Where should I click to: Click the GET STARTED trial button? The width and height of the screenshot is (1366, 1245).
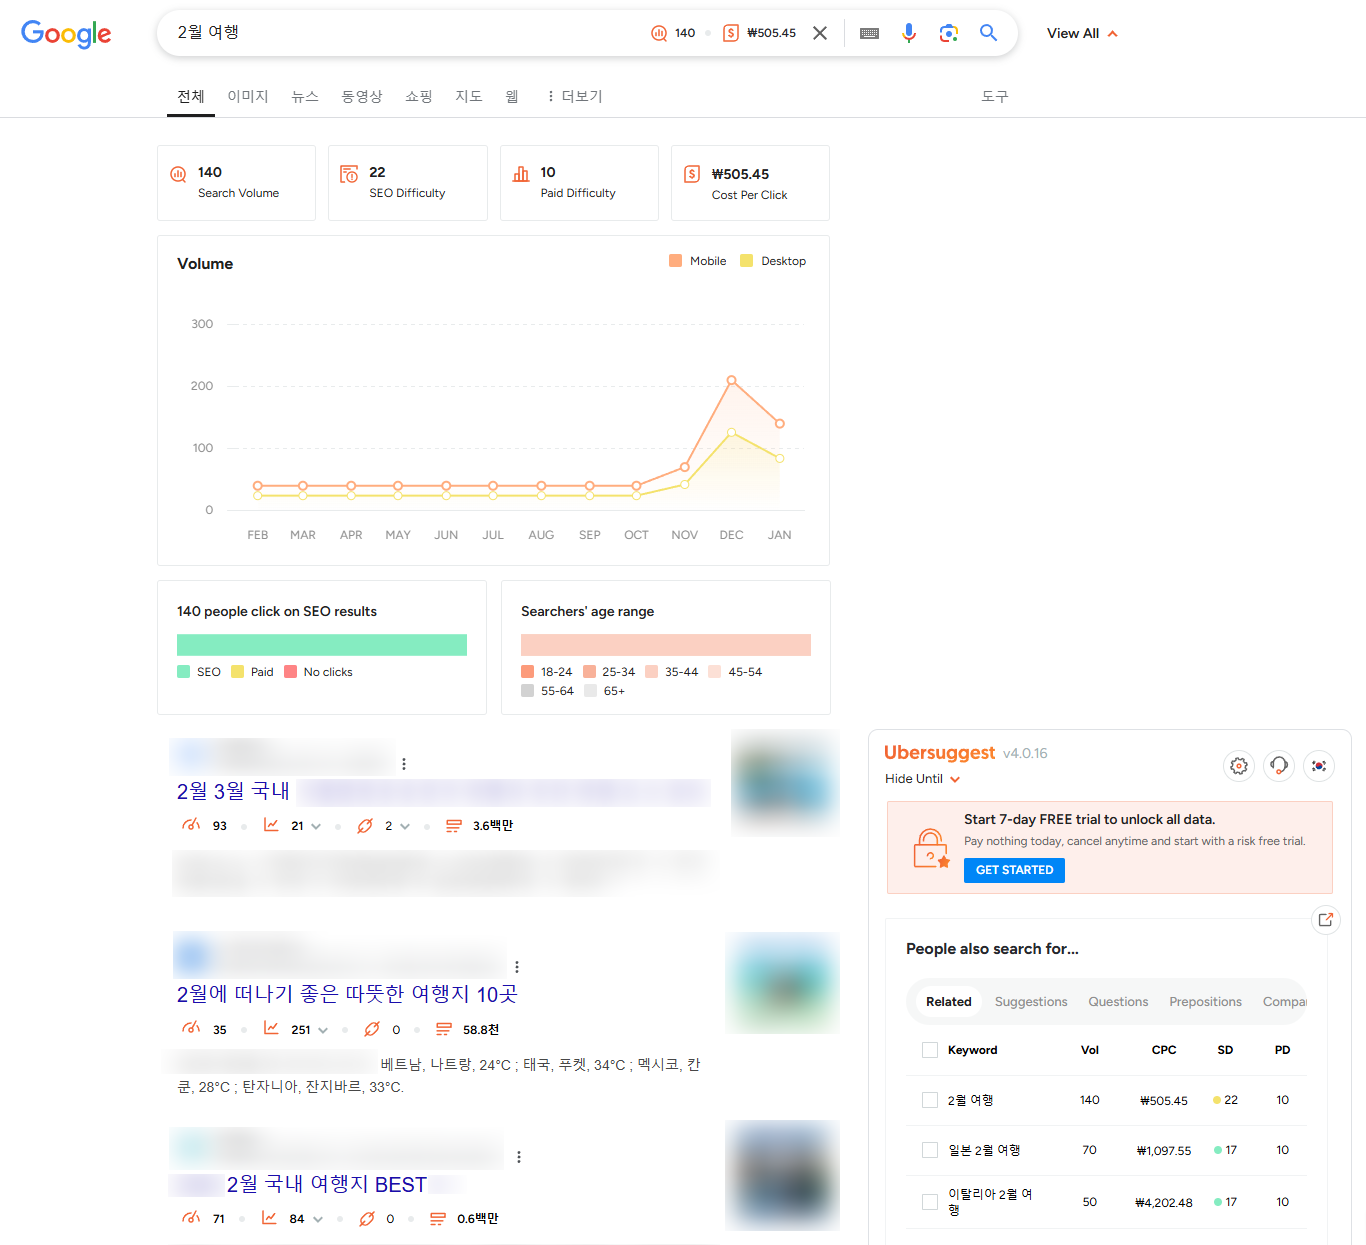coord(1014,870)
